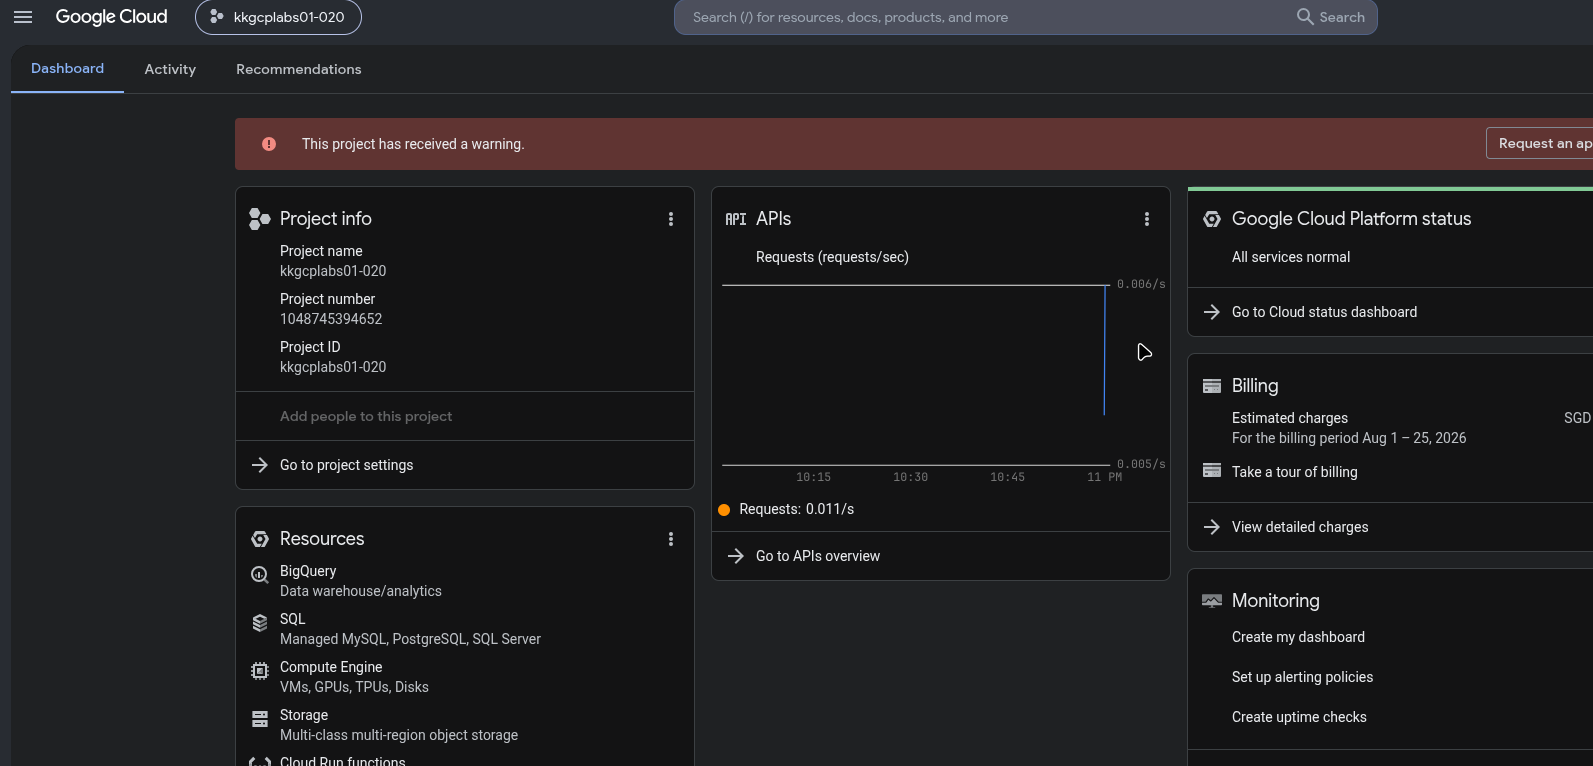Viewport: 1593px width, 766px height.
Task: Open the Cloud Run functions link
Action: point(343,762)
